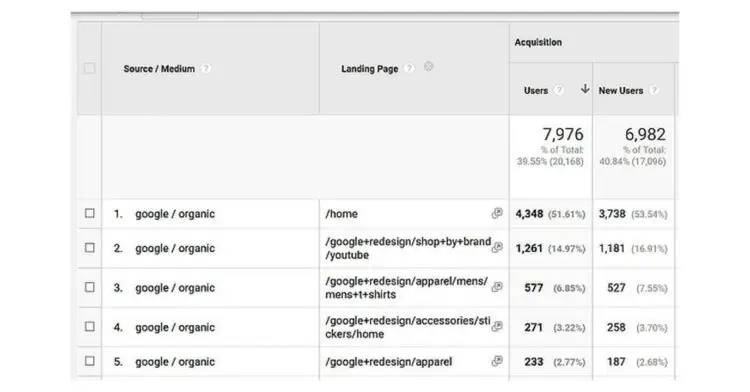
Task: Click the sort descending arrow in Users column
Action: [585, 89]
